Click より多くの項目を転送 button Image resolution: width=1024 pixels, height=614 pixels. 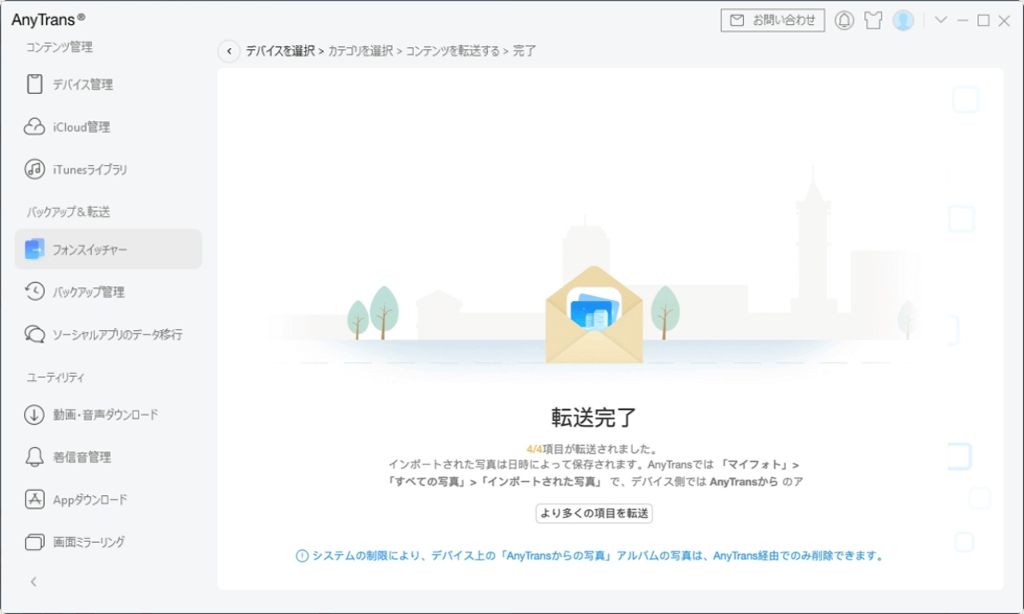click(x=594, y=513)
